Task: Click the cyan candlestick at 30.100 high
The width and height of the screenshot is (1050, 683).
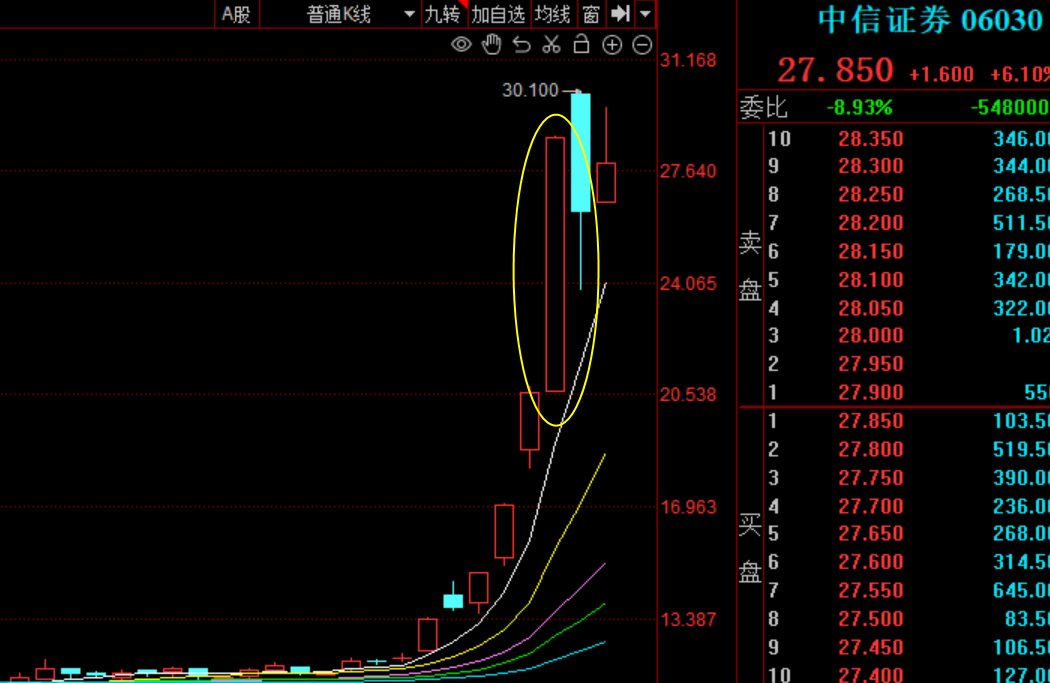Action: [580, 152]
